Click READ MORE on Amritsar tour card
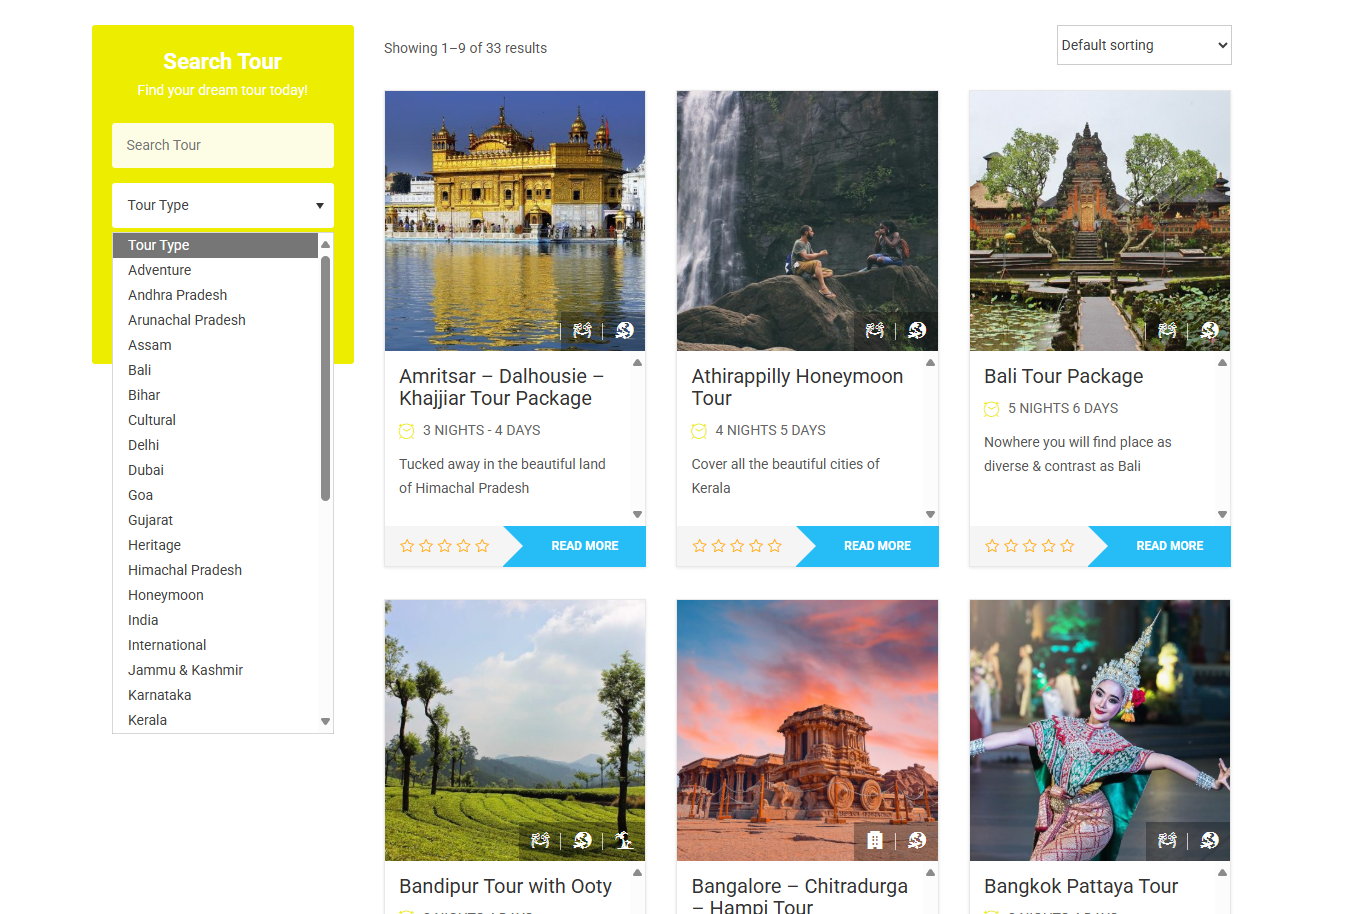The image size is (1368, 914). tap(584, 546)
